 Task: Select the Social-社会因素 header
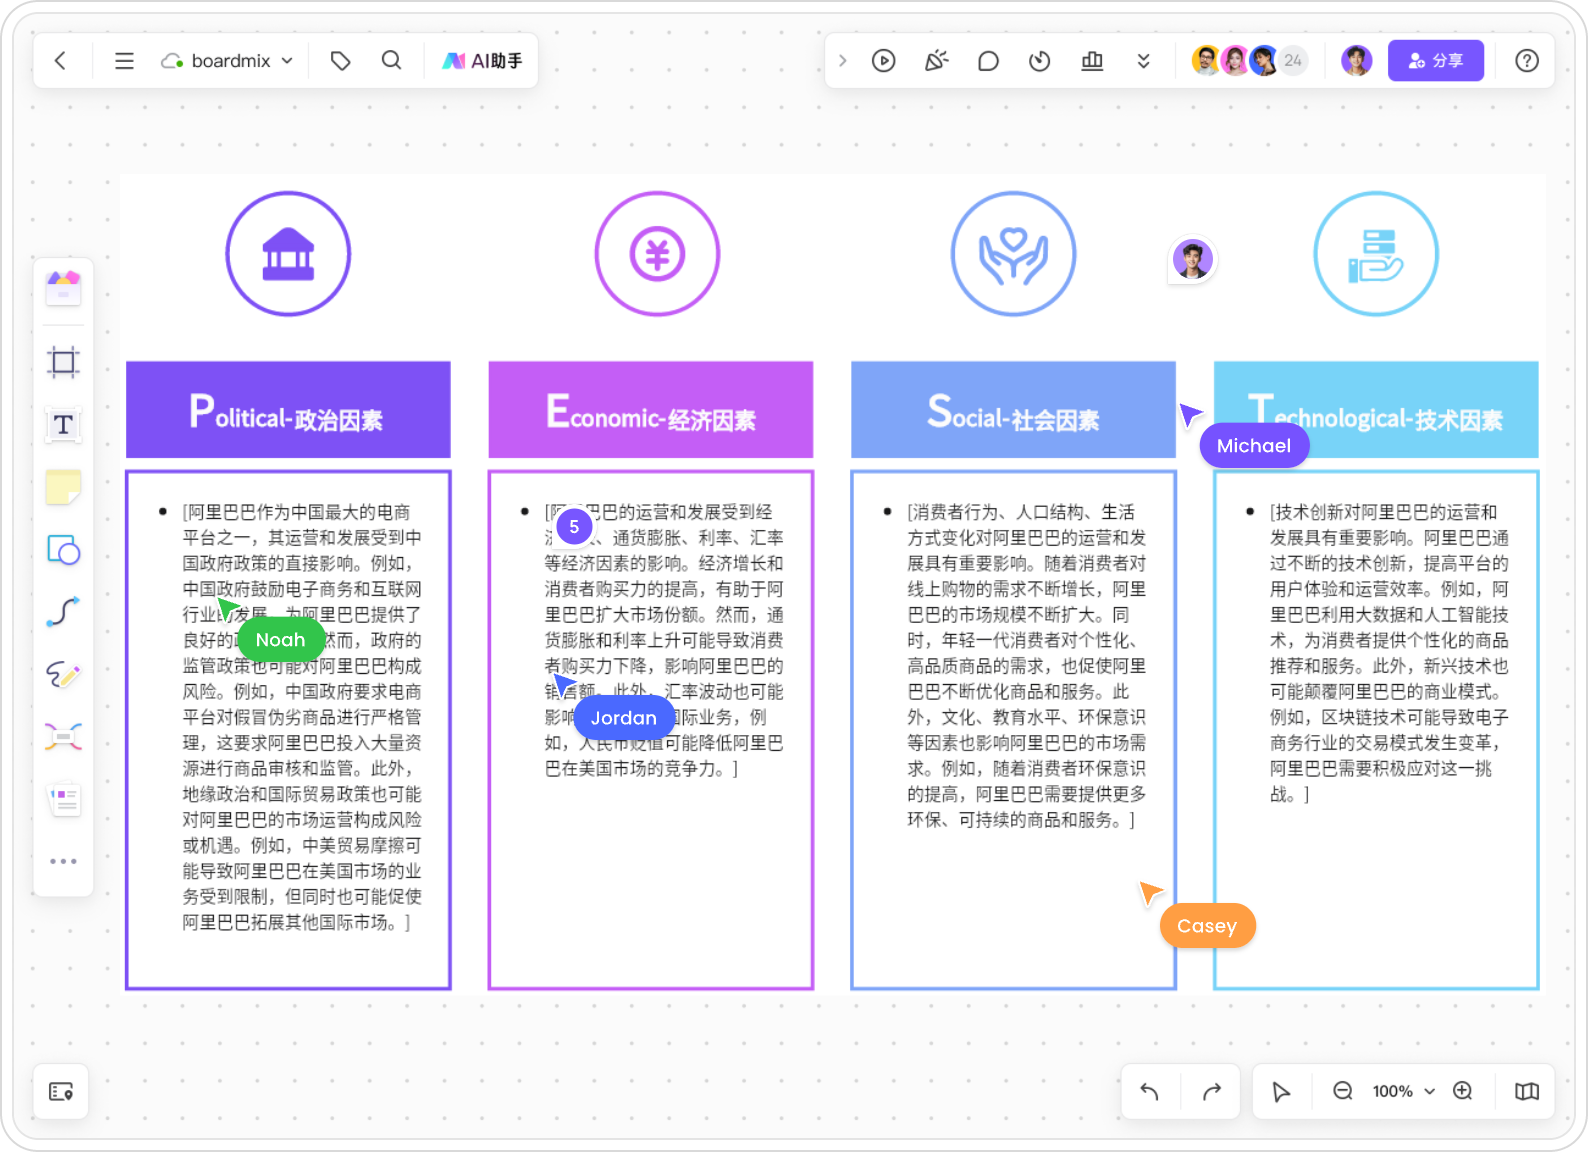tap(1013, 410)
